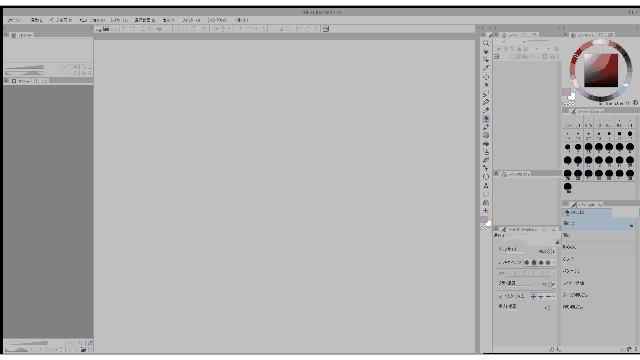The height and width of the screenshot is (360, 640).
Task: Open the File menu
Action: point(15,20)
